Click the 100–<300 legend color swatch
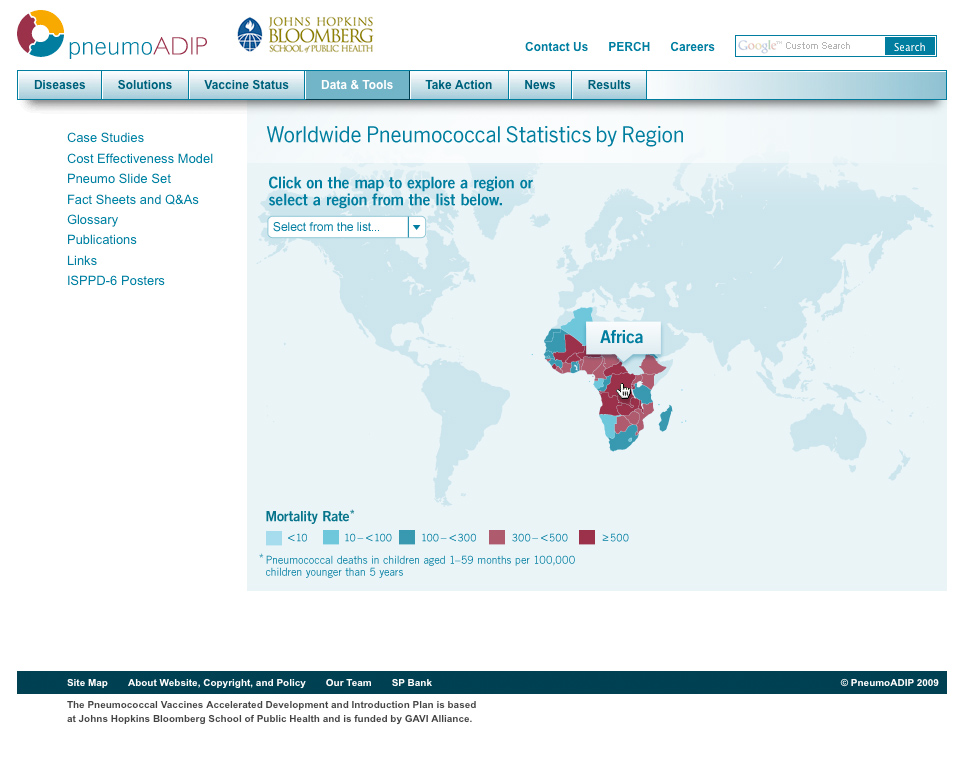Viewport: 968px width, 766px height. click(x=407, y=538)
